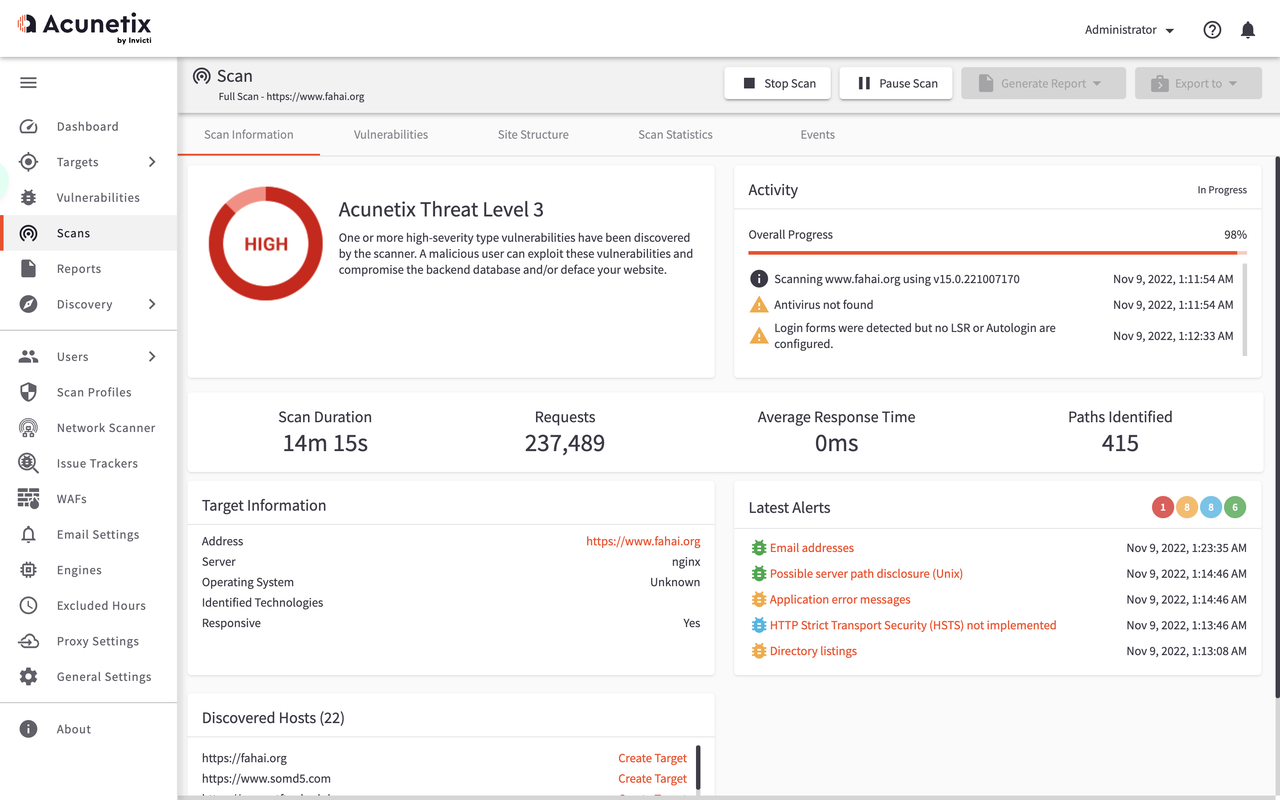Click the Overall Progress bar
1280x800 pixels.
(x=998, y=253)
